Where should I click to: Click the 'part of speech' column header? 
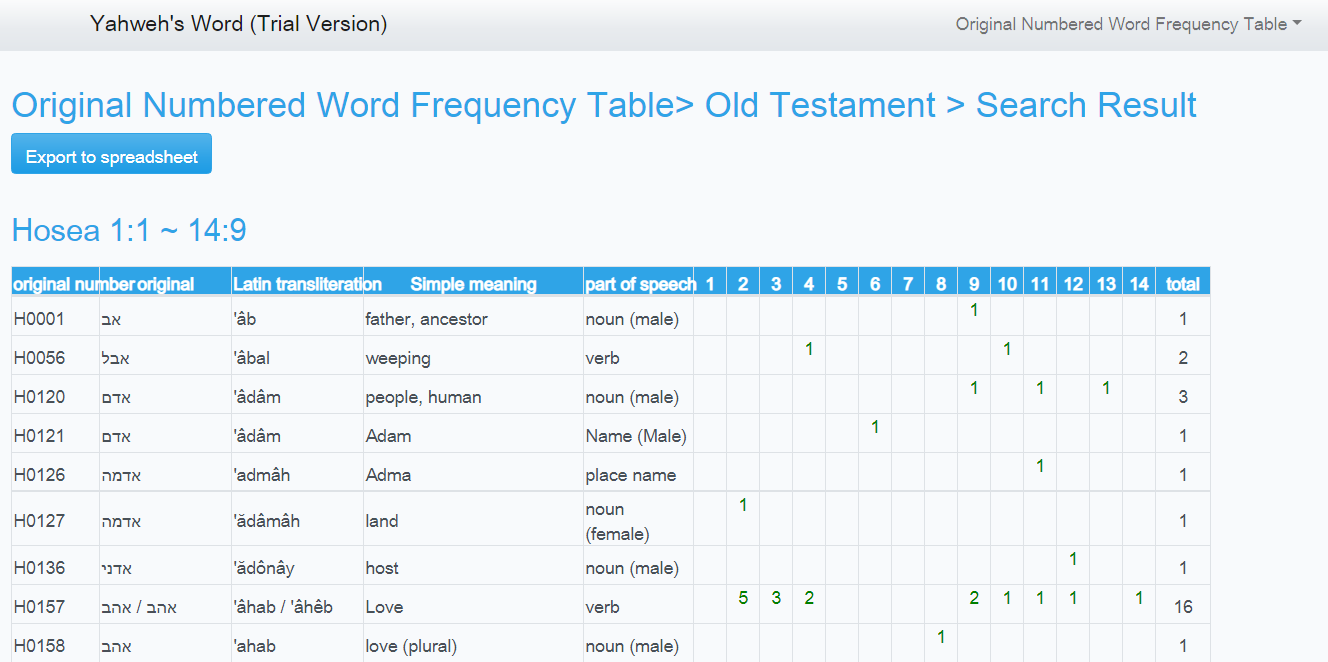(638, 284)
